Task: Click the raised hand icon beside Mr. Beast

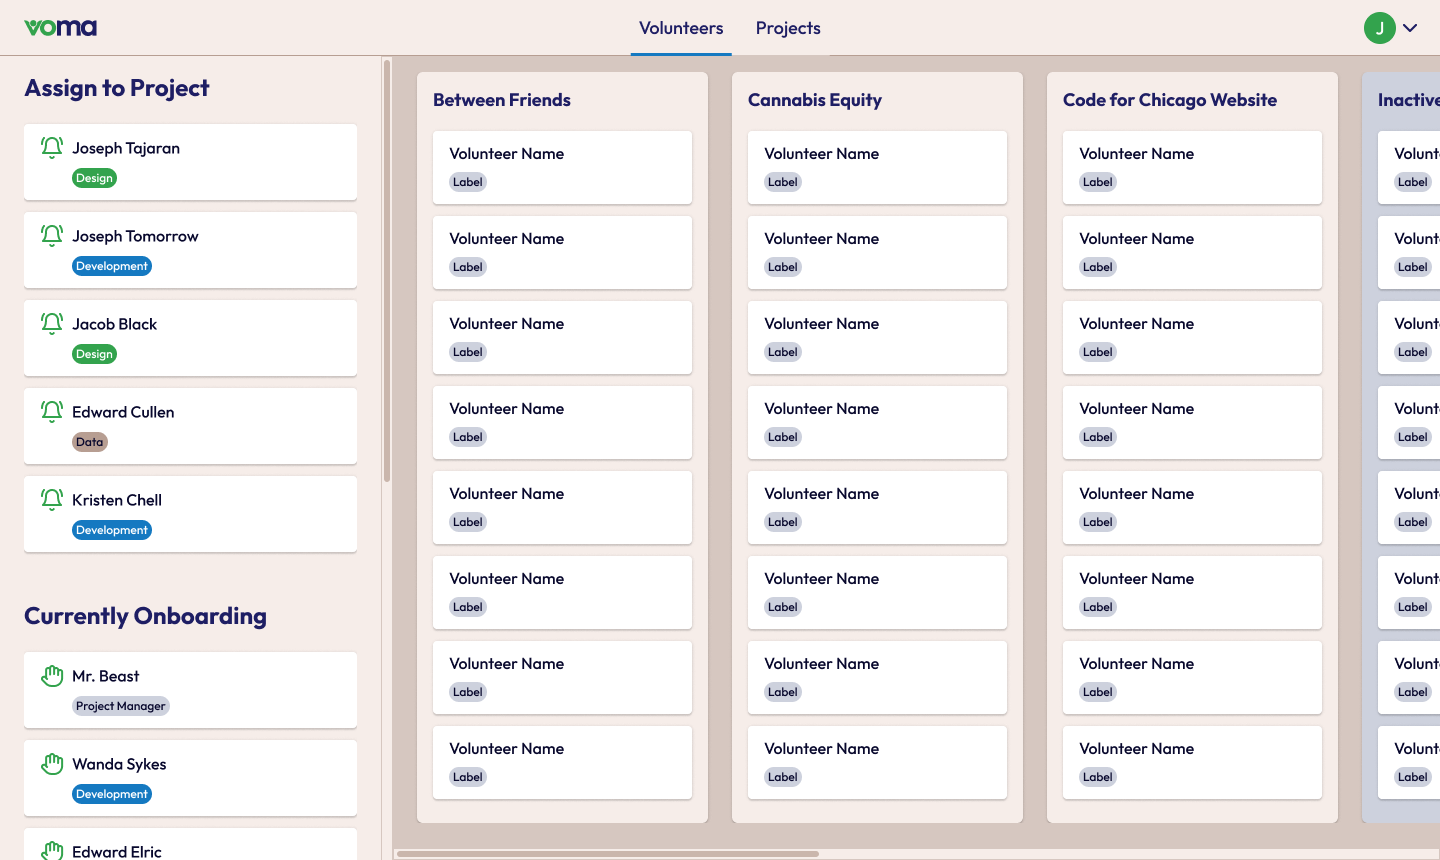Action: pyautogui.click(x=52, y=676)
